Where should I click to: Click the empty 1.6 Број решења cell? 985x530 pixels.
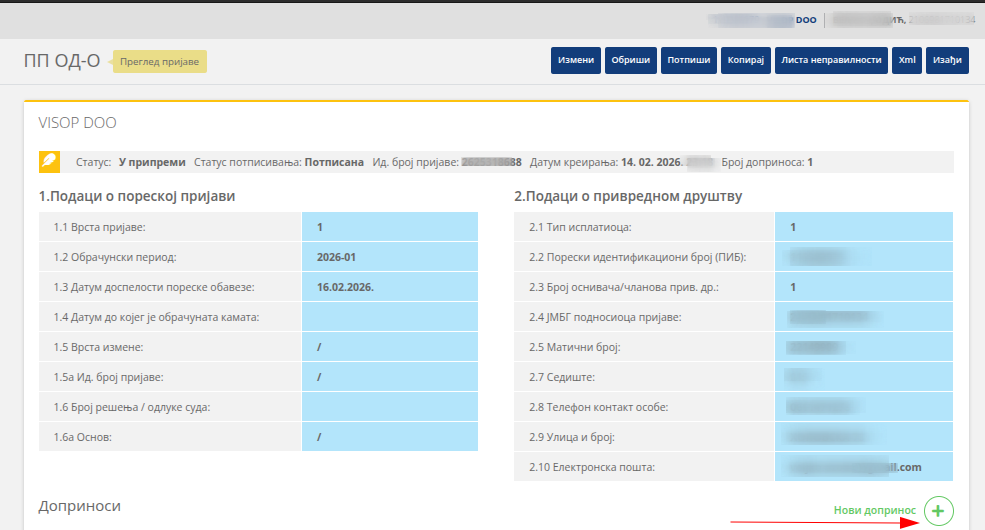(390, 407)
